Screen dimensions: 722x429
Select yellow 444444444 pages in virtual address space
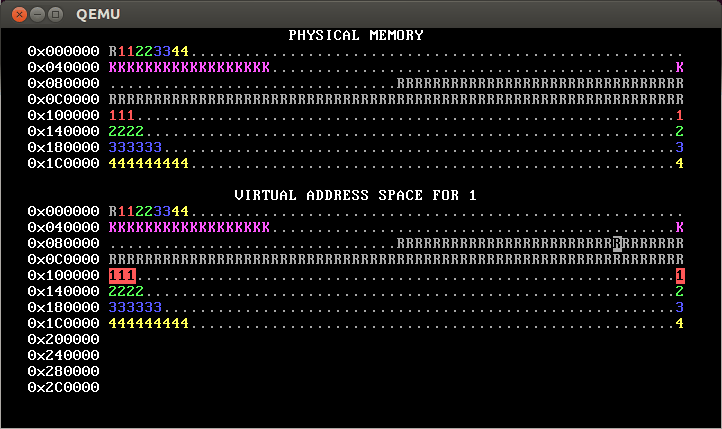point(149,323)
